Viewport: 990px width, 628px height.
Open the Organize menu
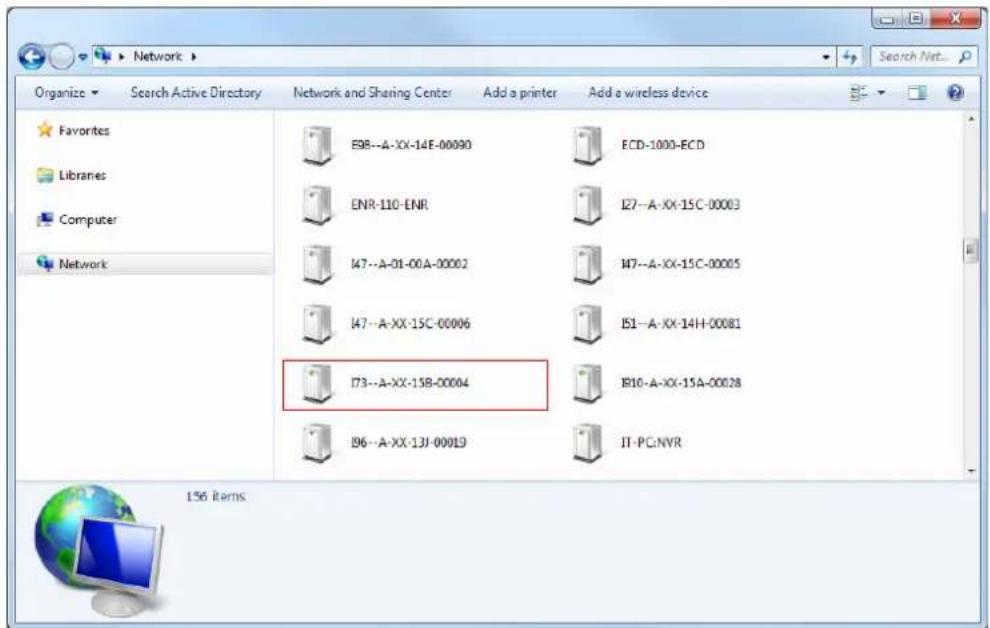[x=66, y=92]
